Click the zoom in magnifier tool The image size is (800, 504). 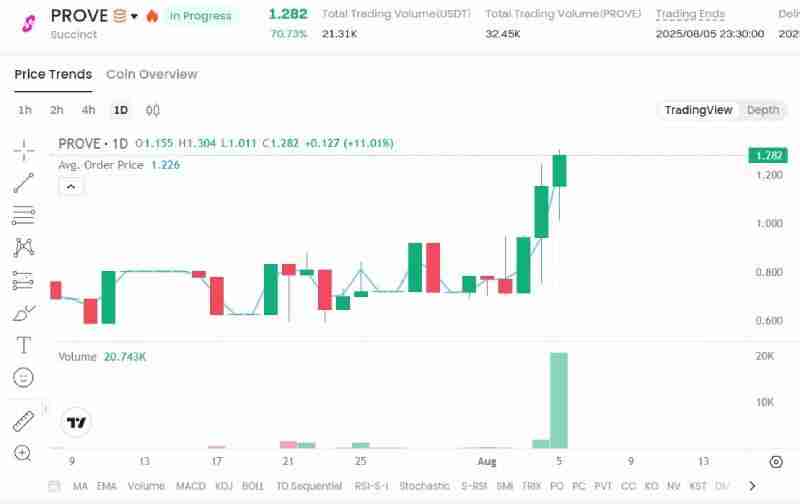(23, 453)
